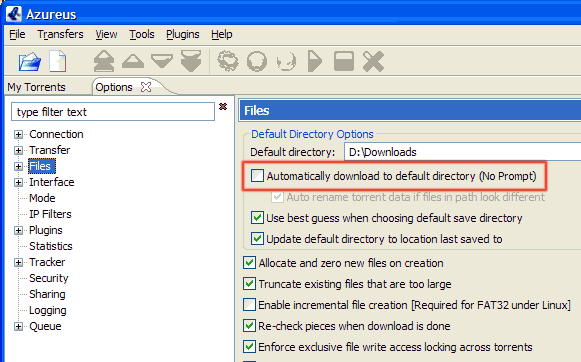
Task: Click the new torrent document icon
Action: coord(58,61)
